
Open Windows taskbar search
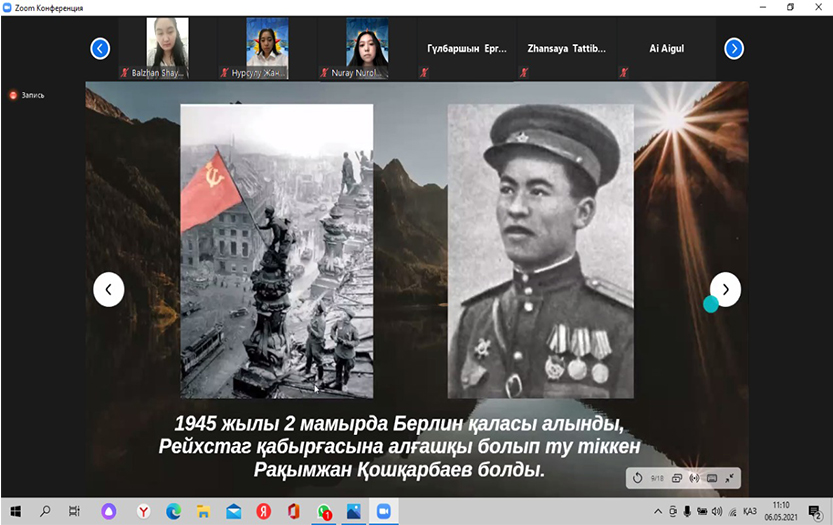45,511
